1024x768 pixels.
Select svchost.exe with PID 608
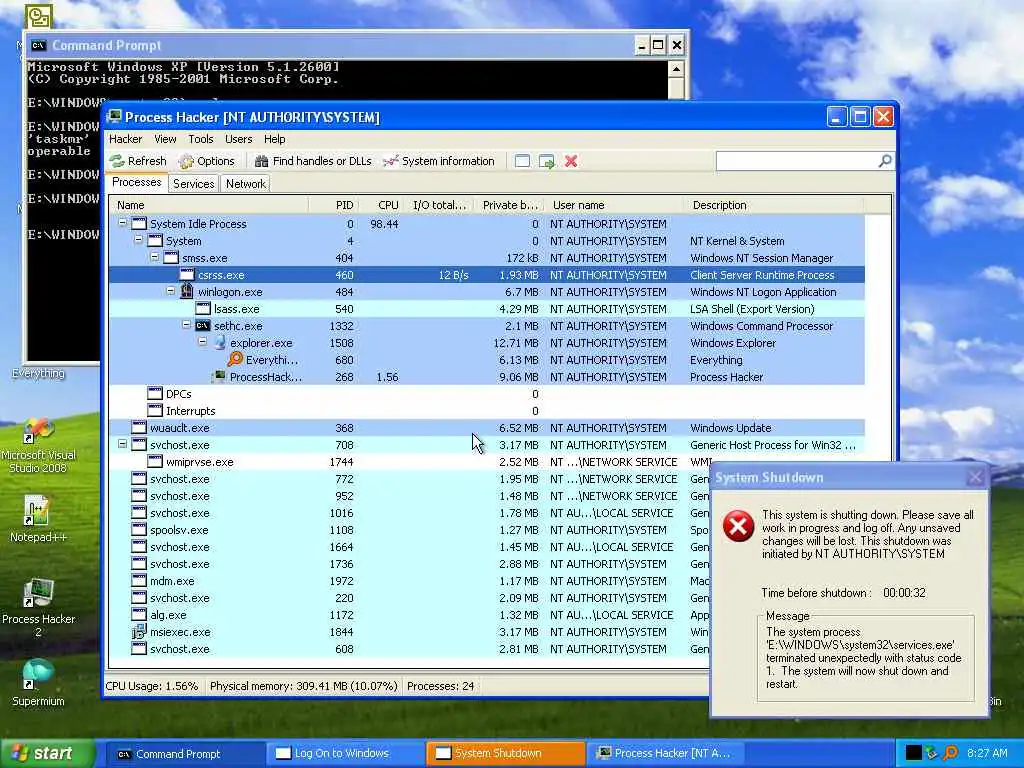point(409,648)
